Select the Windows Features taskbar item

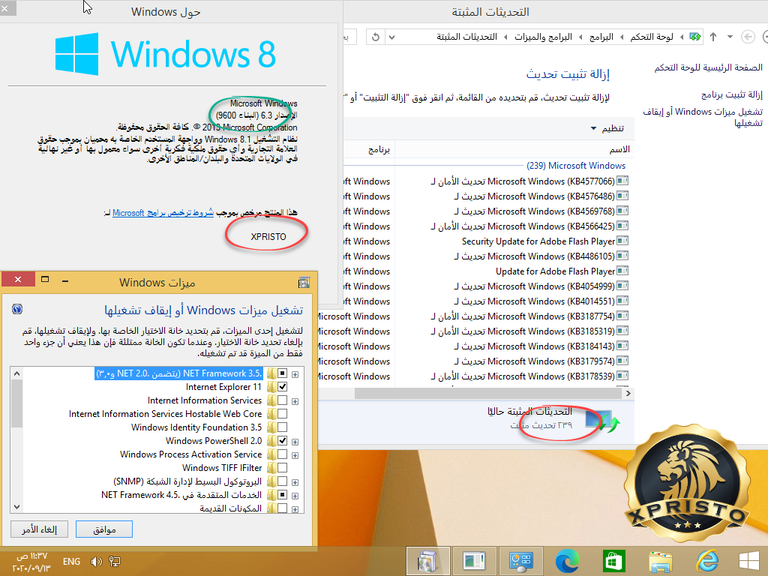(428, 561)
